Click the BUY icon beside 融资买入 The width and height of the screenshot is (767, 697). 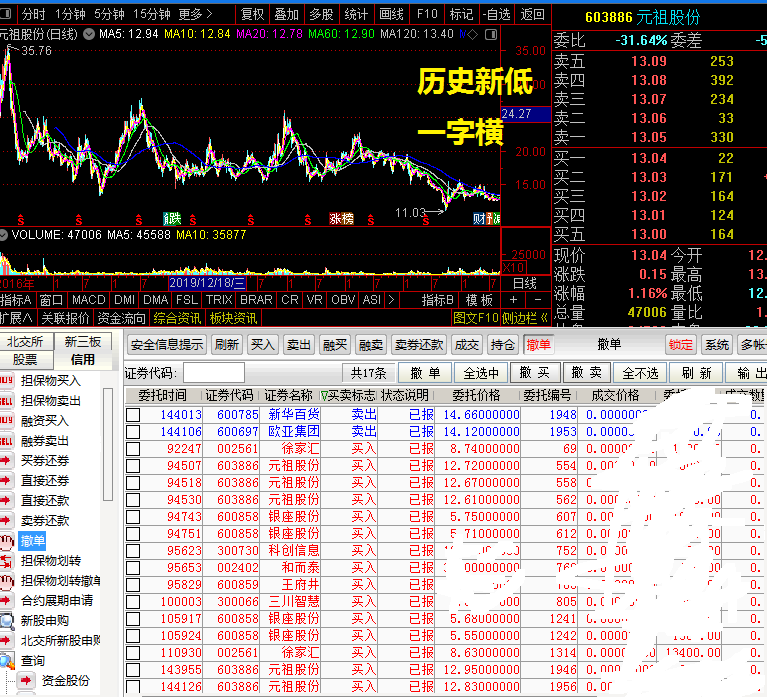pos(6,420)
